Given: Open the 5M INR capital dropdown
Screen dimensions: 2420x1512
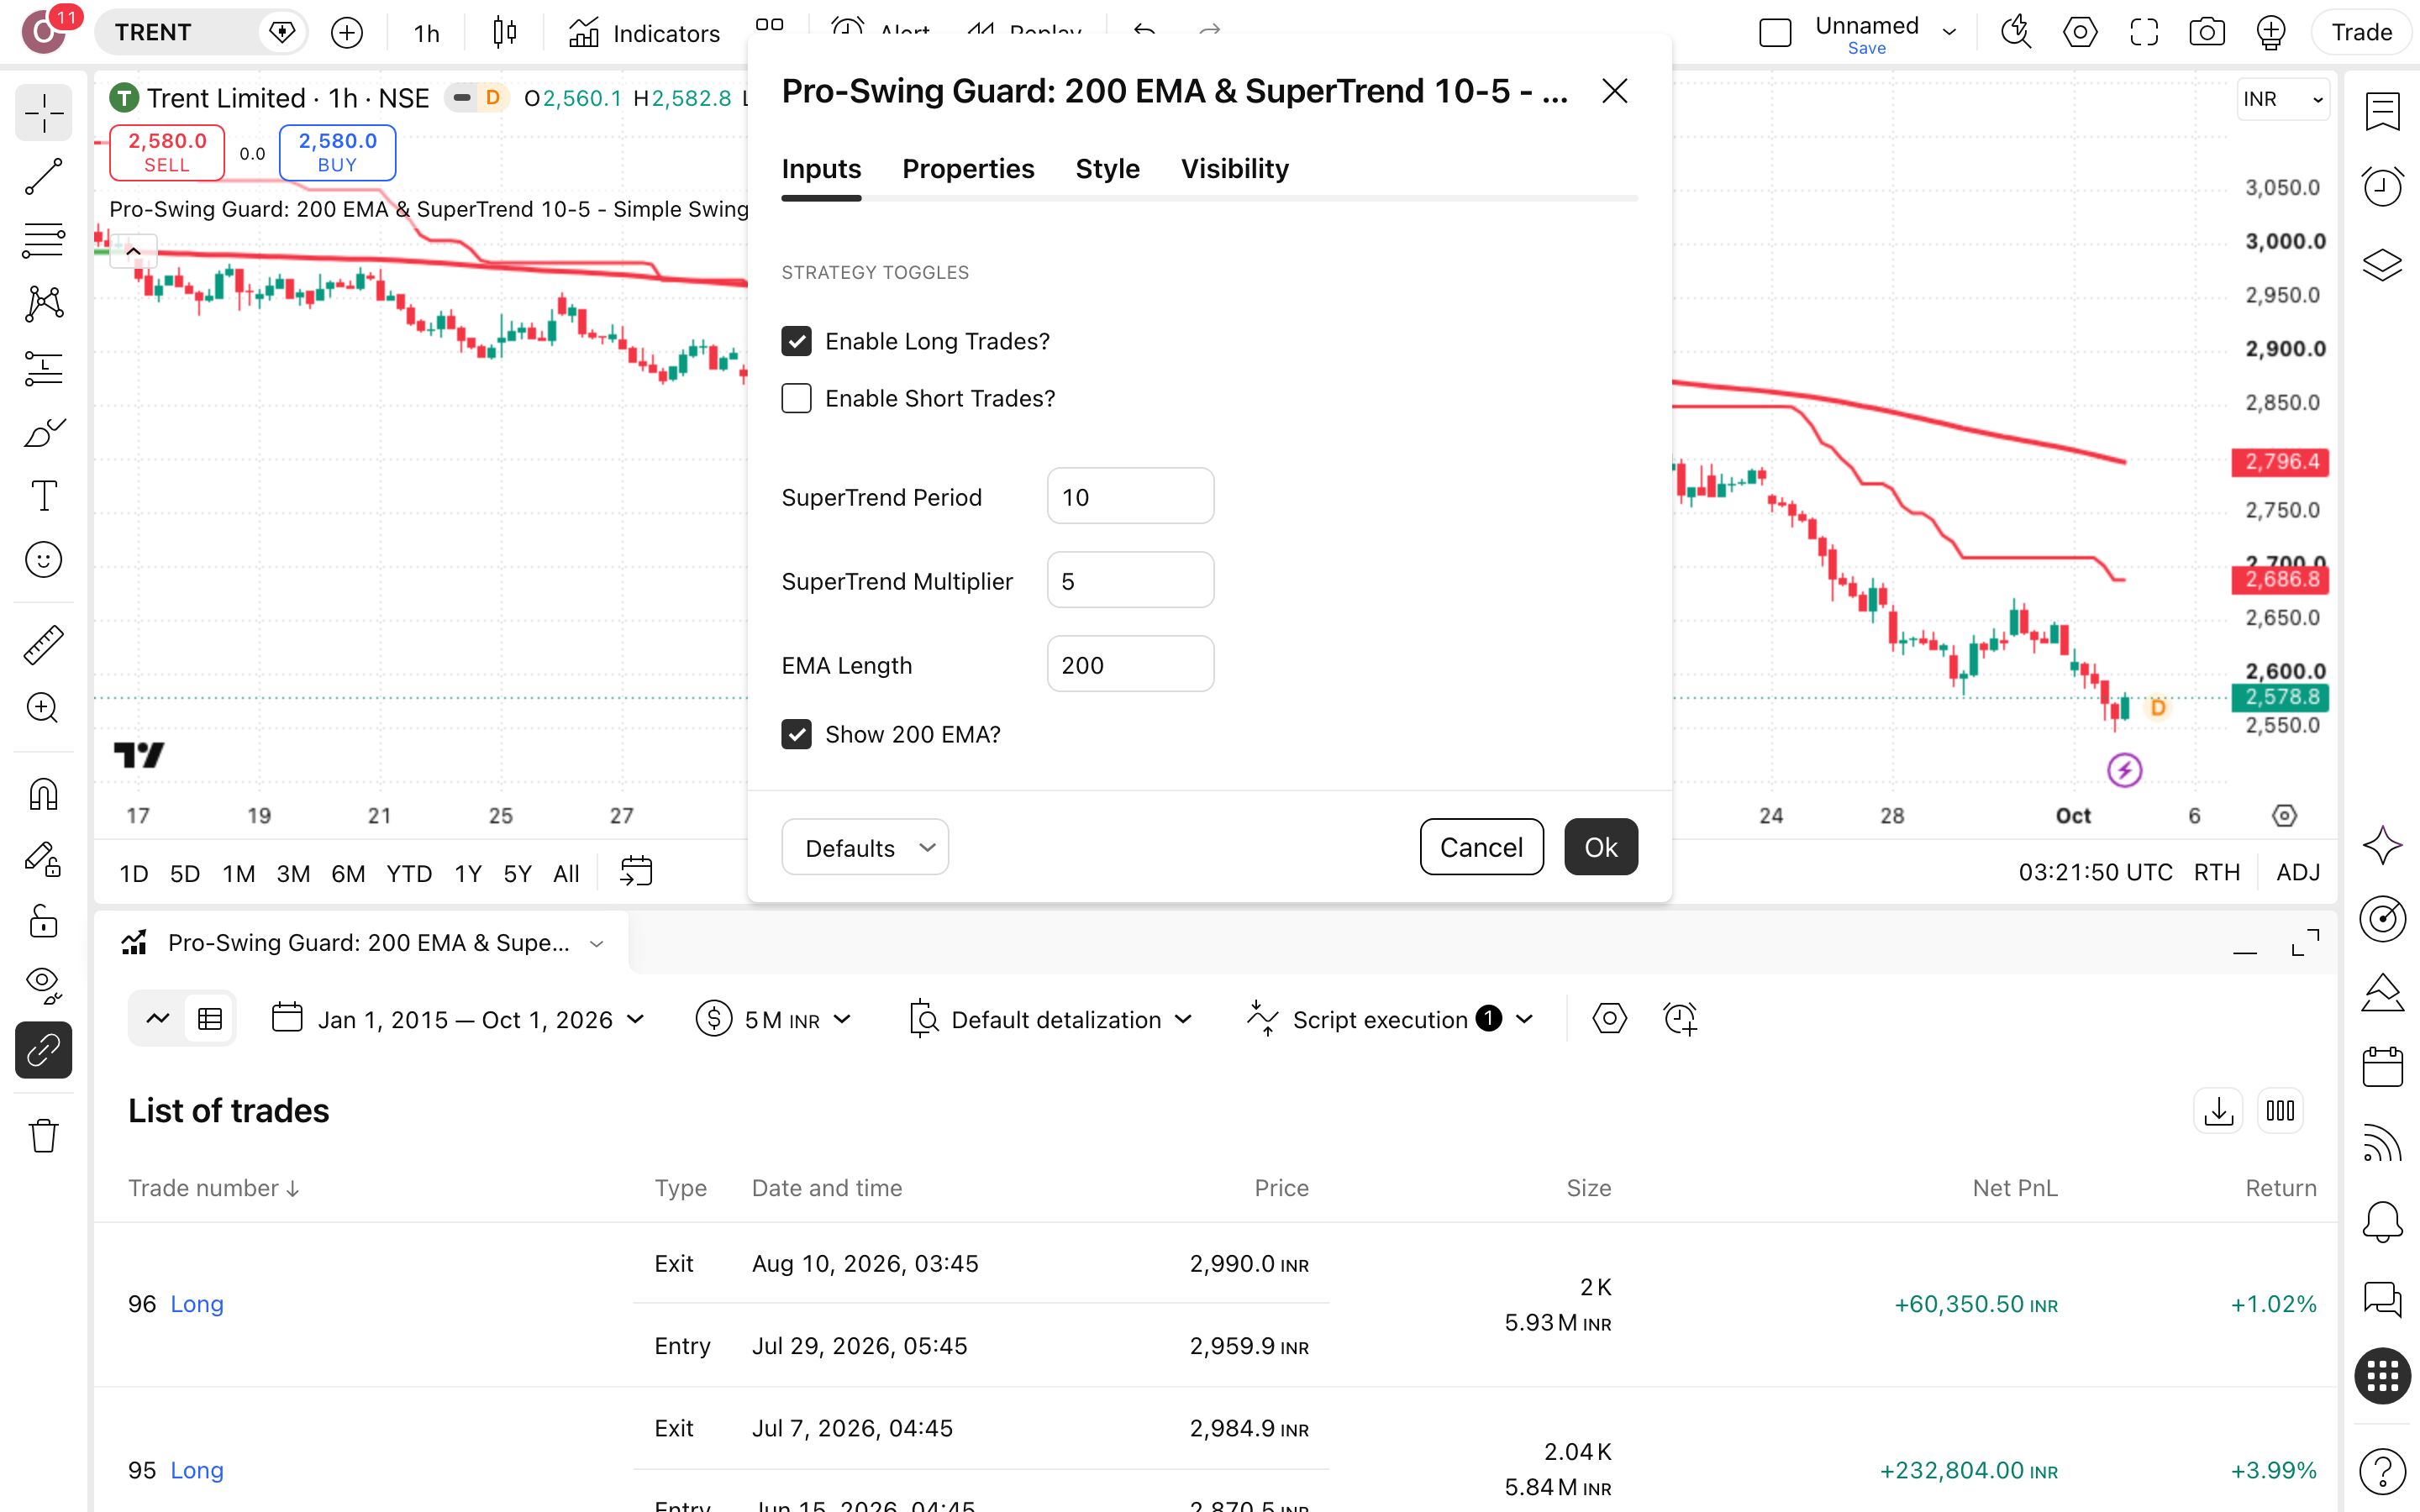Looking at the screenshot, I should click(x=773, y=1019).
